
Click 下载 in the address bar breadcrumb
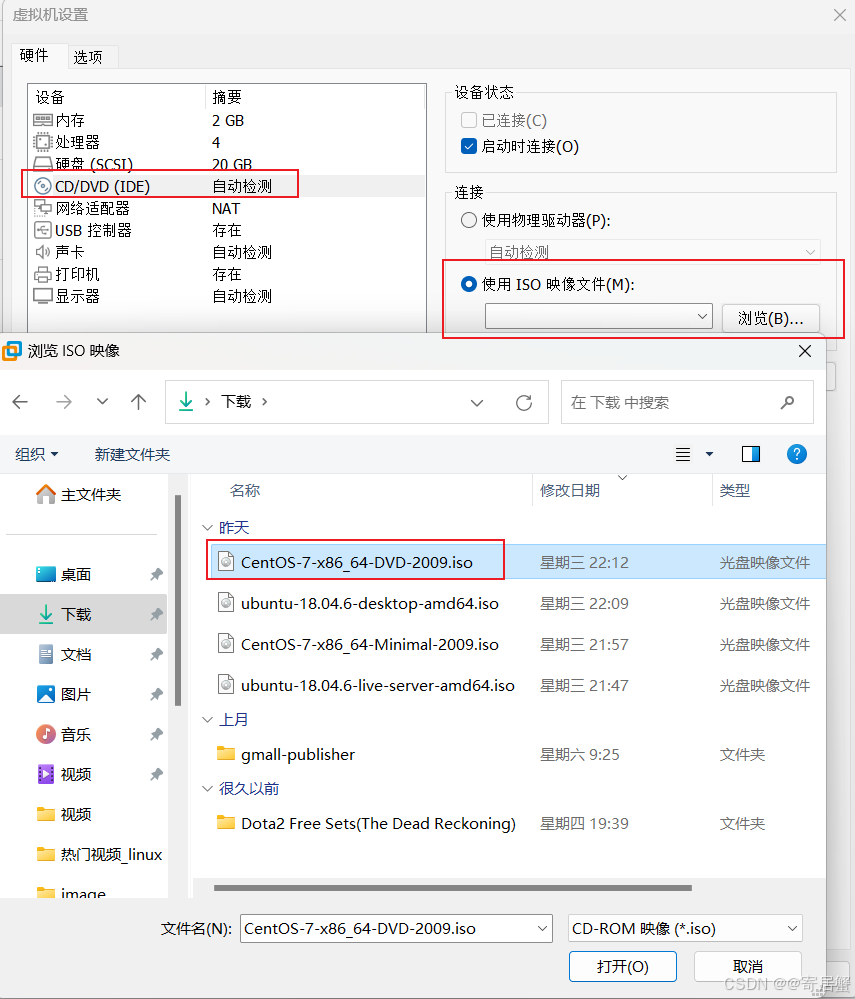tap(236, 401)
